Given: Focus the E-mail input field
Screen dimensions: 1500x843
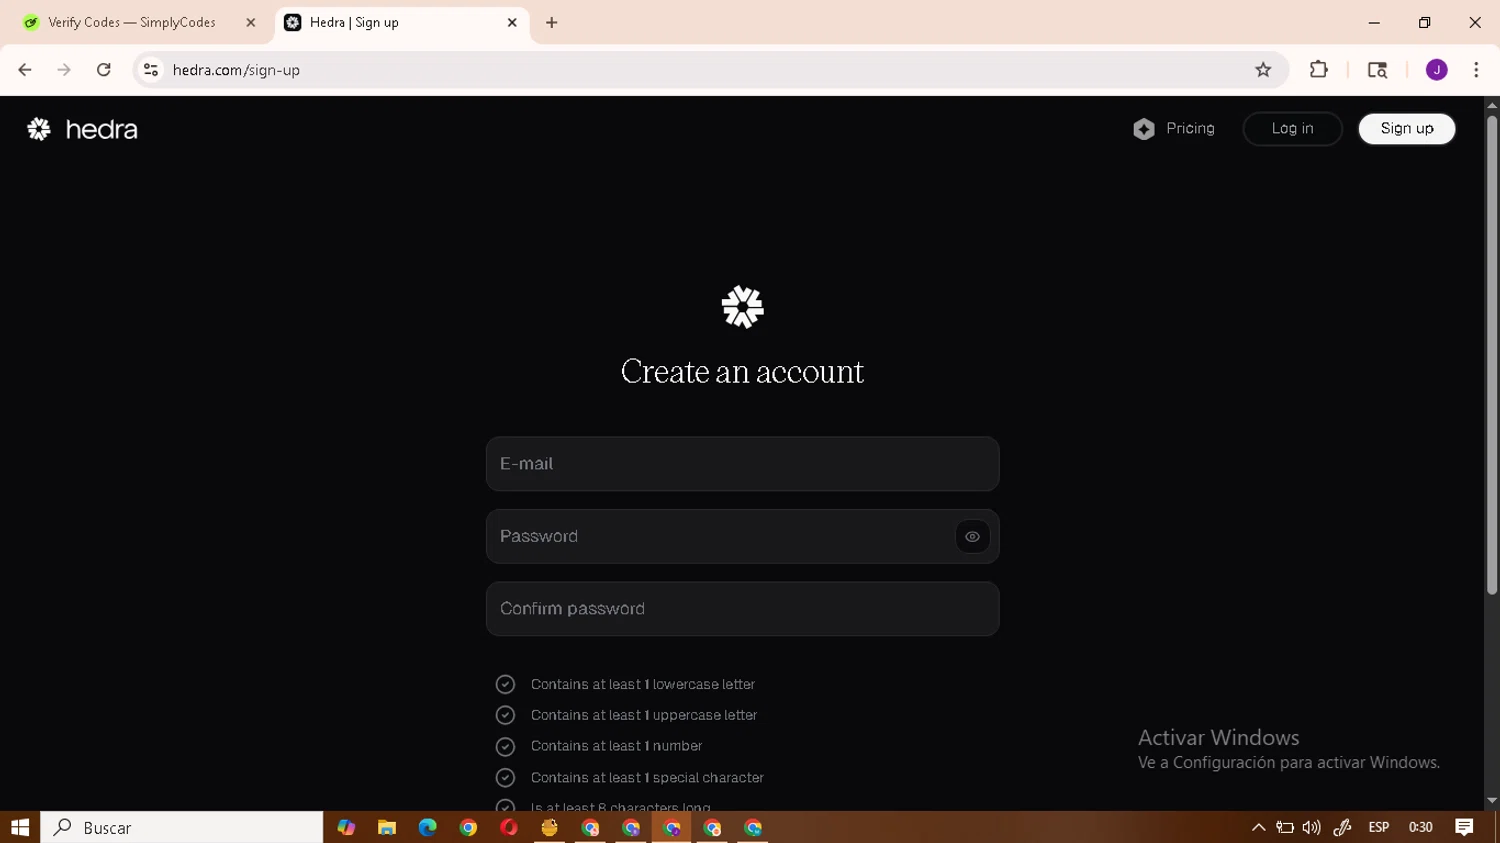Looking at the screenshot, I should tap(742, 464).
